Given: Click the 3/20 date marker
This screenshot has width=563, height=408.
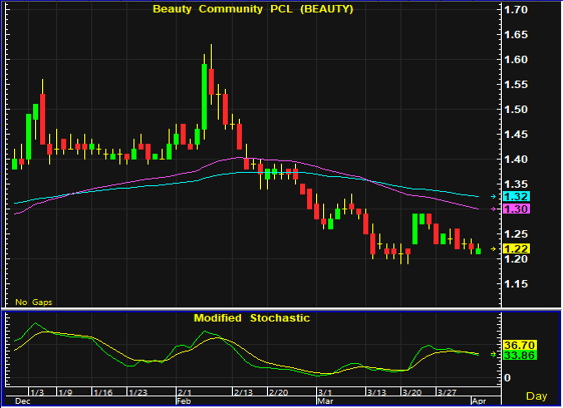Looking at the screenshot, I should point(412,393).
